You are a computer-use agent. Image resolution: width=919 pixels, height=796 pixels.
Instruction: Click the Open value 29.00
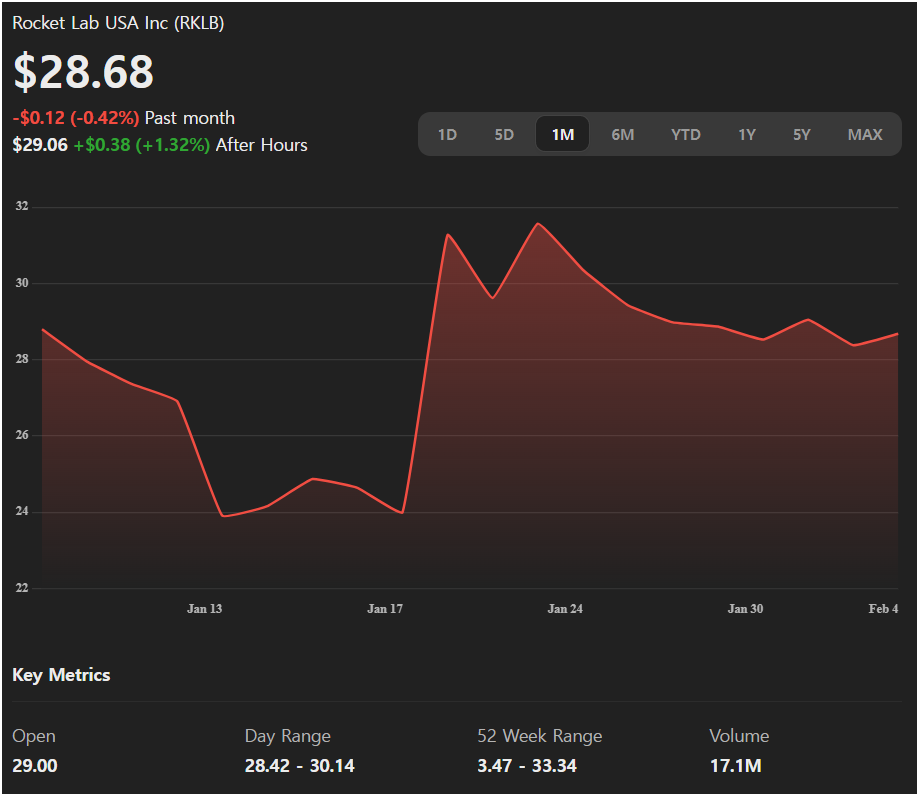pyautogui.click(x=35, y=766)
